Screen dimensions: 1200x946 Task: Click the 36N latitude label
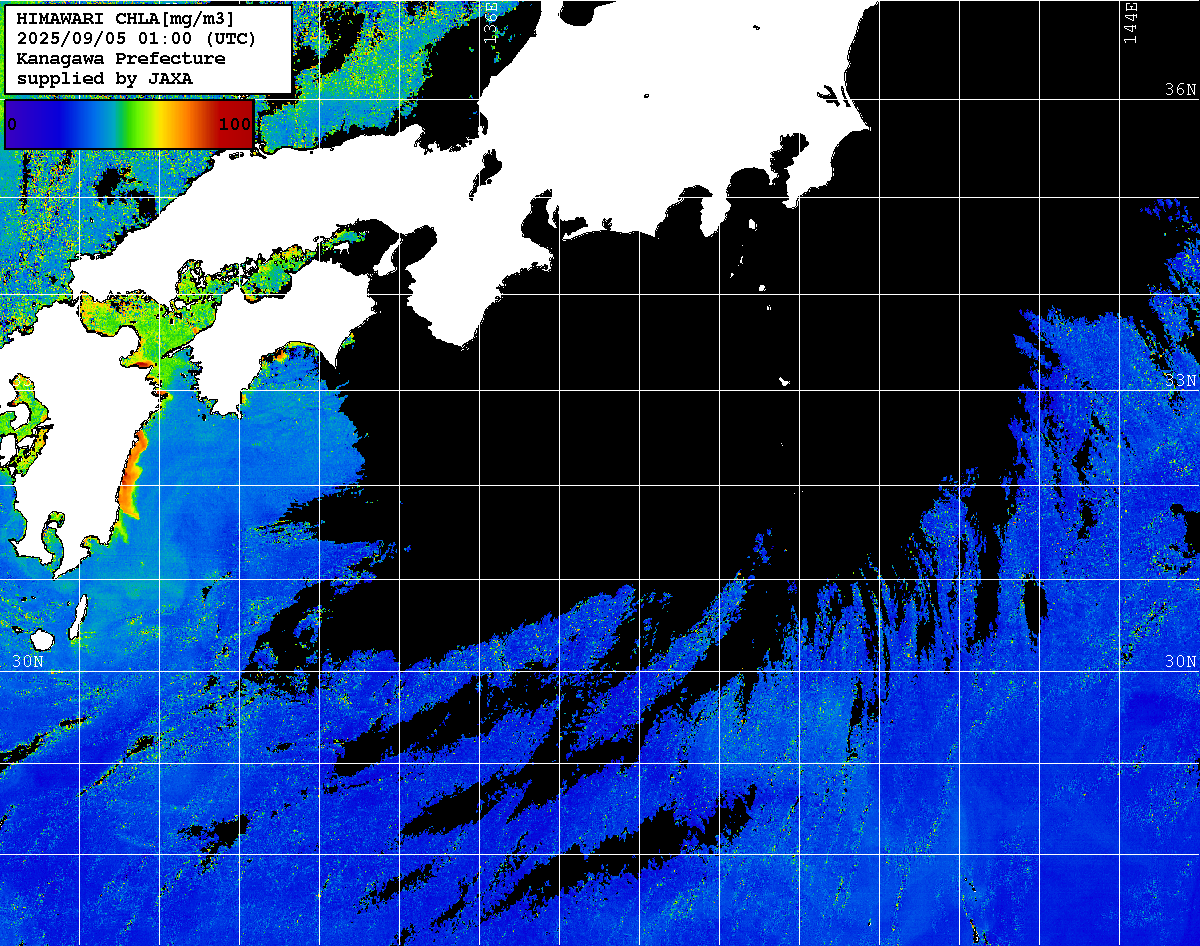[x=1180, y=89]
